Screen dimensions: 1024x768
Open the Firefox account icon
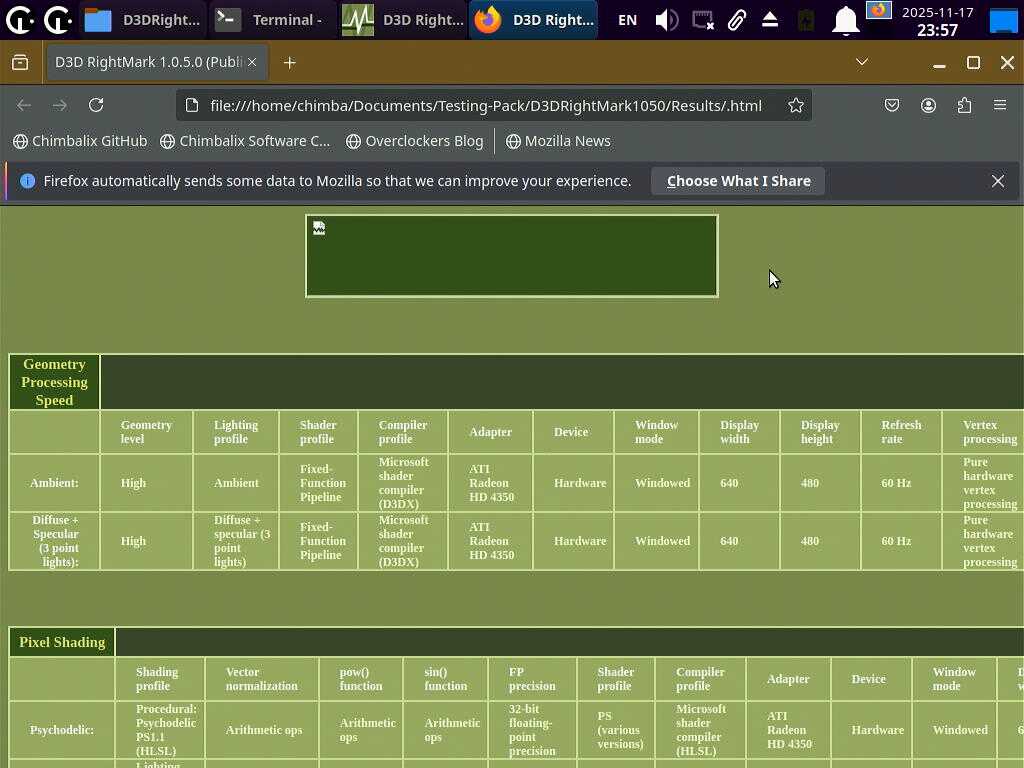click(x=928, y=105)
